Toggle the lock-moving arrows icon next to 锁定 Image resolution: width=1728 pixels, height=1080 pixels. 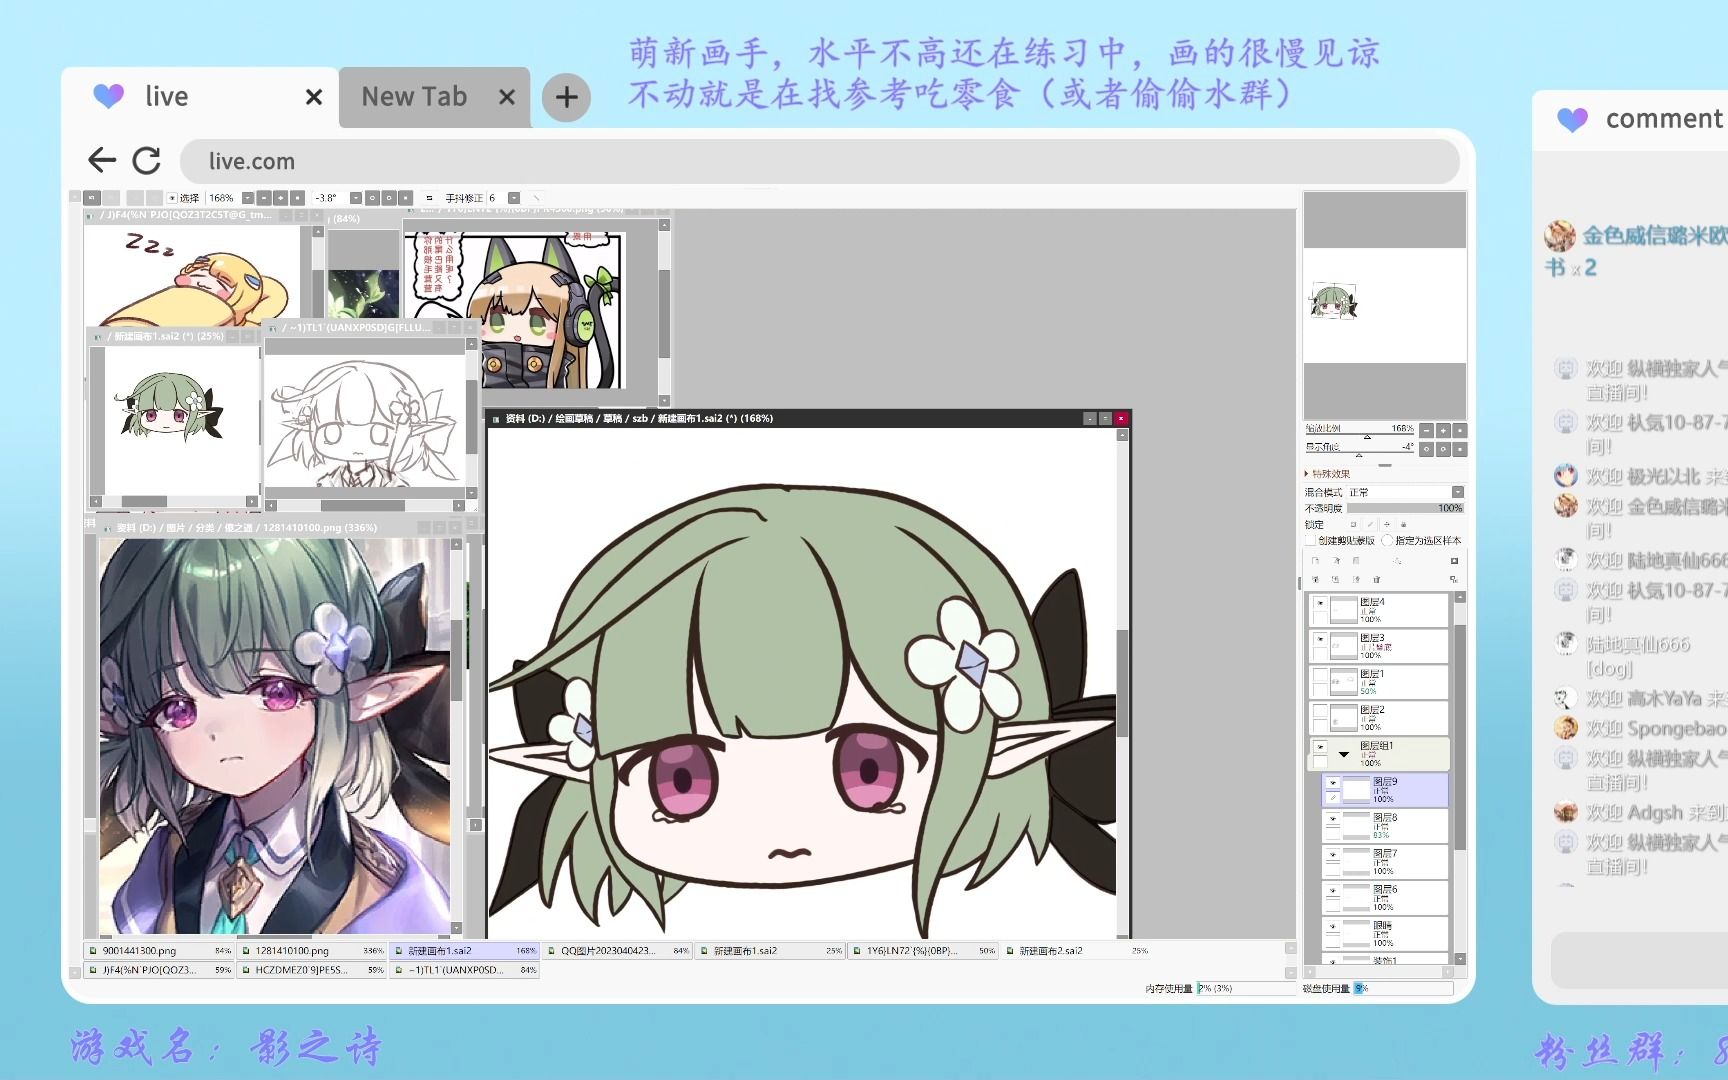(1386, 524)
